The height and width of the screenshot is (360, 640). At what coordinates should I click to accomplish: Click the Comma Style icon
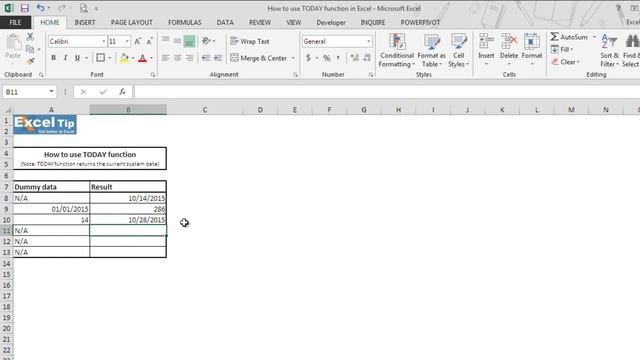[x=338, y=58]
